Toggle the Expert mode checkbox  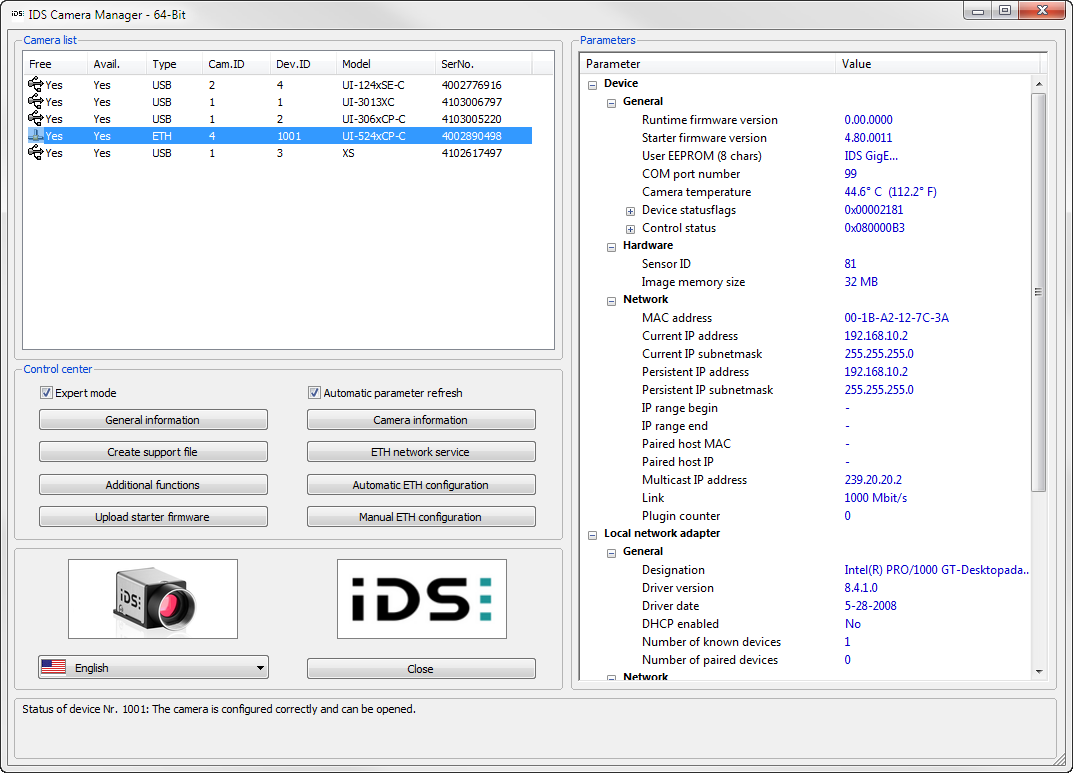[x=47, y=393]
